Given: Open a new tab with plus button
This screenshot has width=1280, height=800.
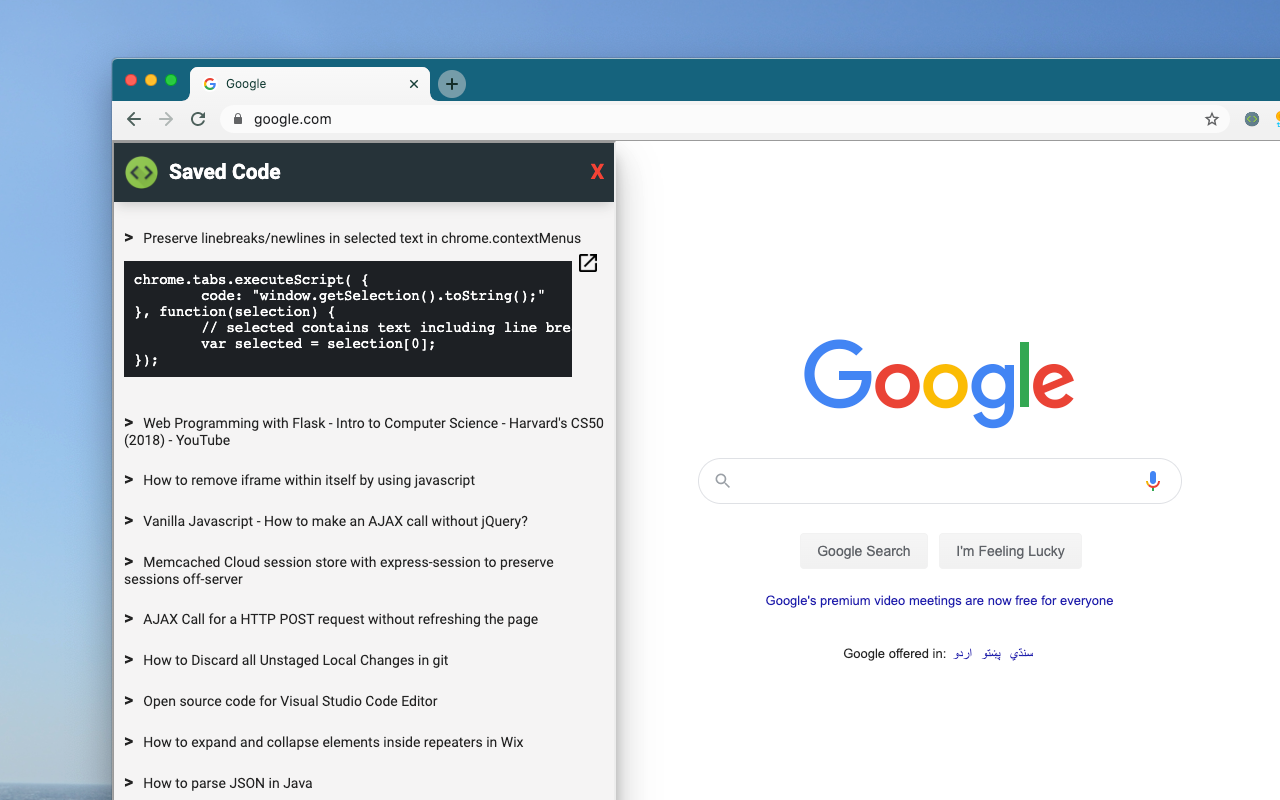Looking at the screenshot, I should [452, 84].
